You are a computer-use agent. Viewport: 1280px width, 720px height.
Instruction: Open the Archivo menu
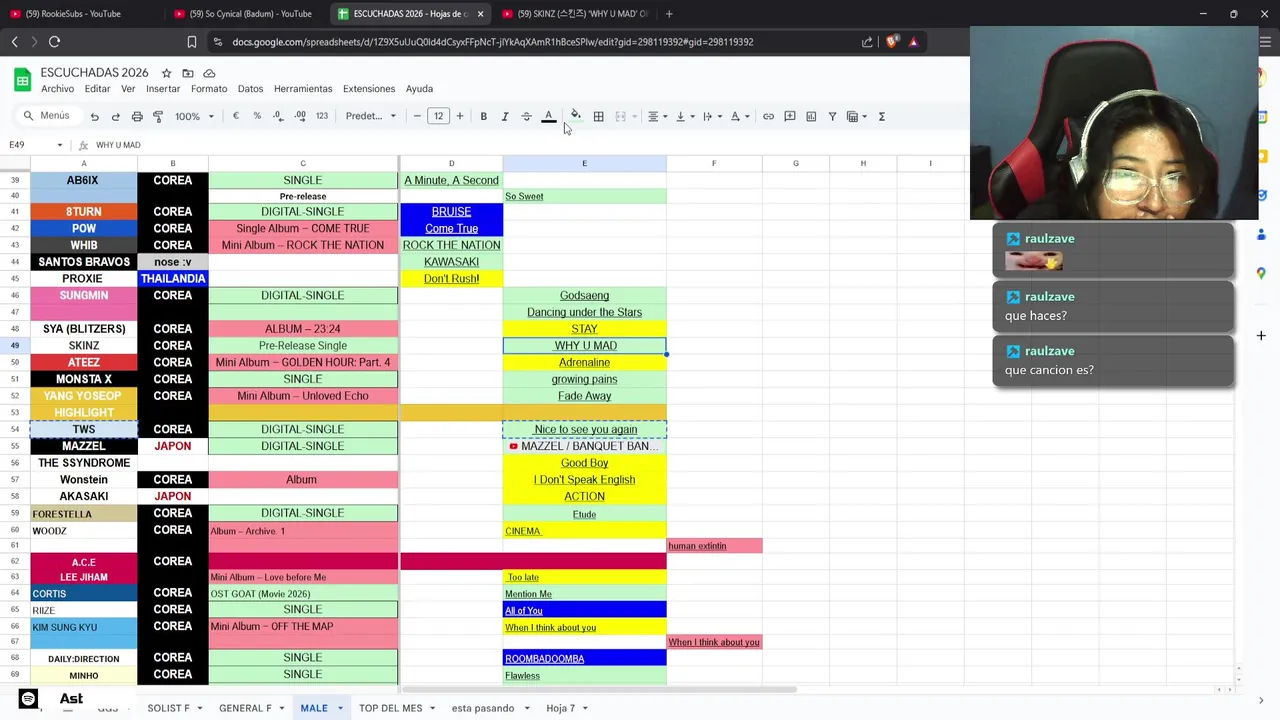point(57,89)
